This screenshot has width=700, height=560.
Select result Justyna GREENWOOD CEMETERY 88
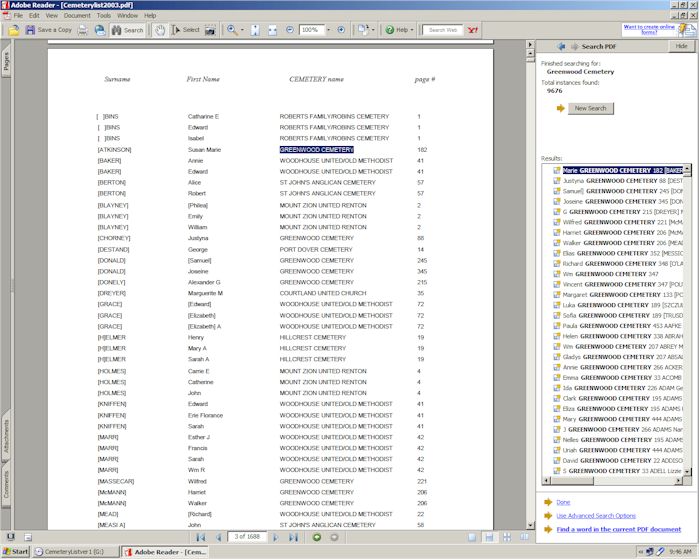tap(617, 181)
